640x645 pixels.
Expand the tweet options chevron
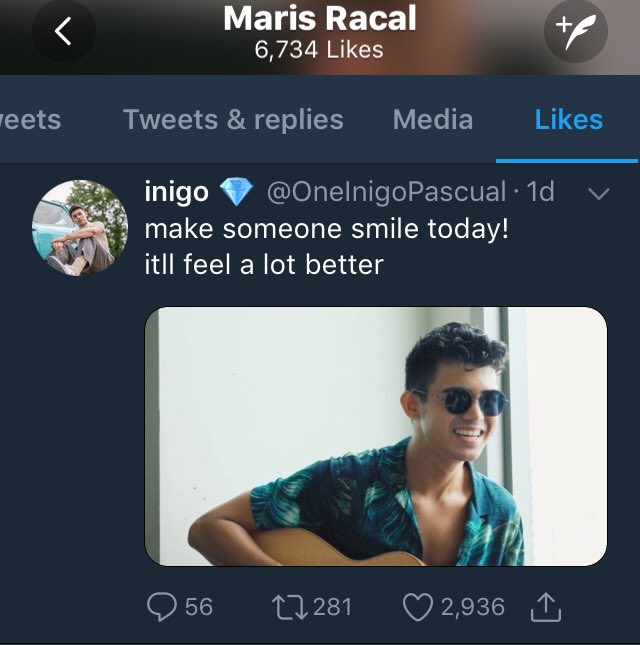coord(598,193)
